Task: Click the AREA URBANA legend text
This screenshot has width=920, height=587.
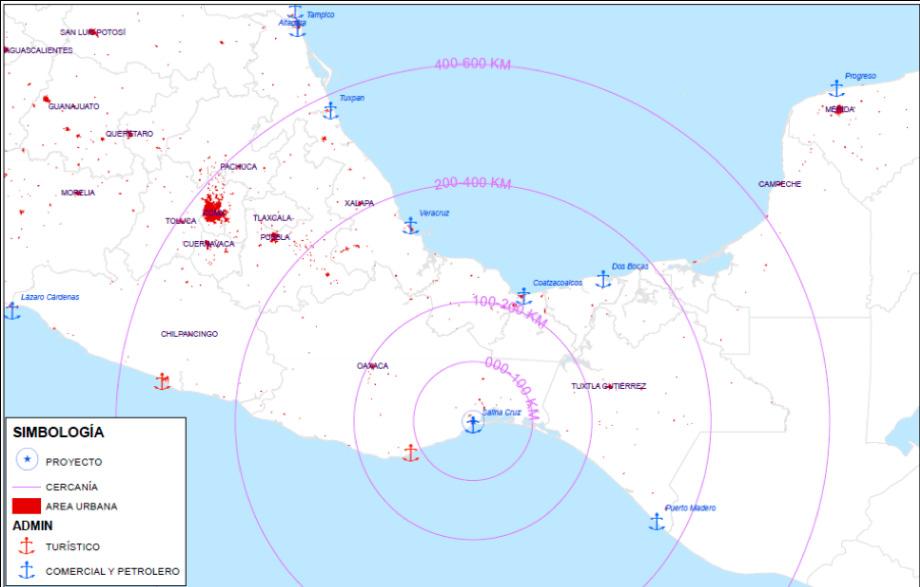Action: pos(82,506)
